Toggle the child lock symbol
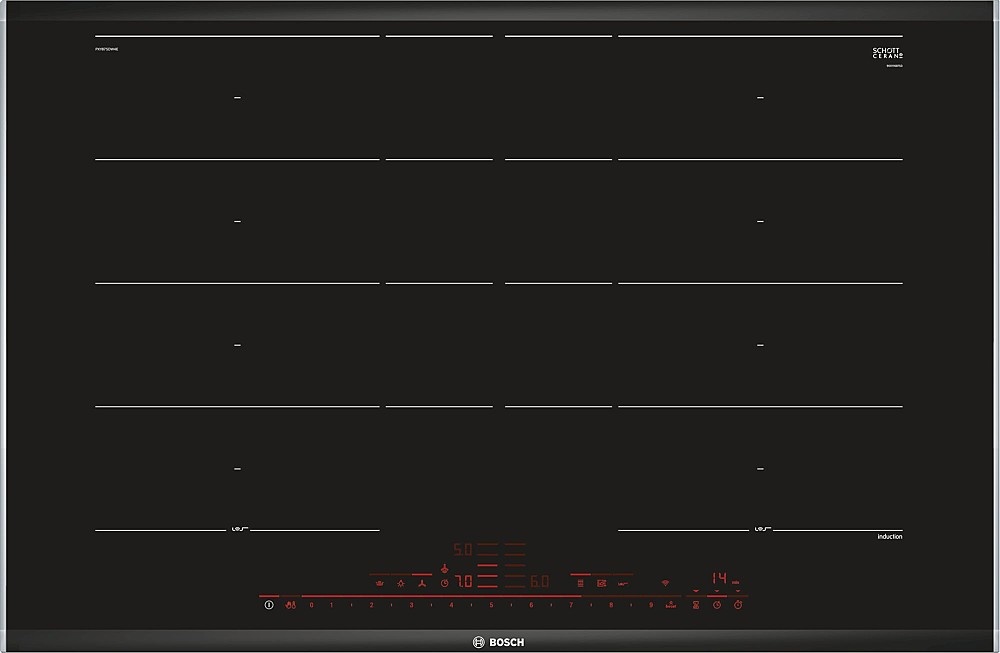 (x=290, y=605)
